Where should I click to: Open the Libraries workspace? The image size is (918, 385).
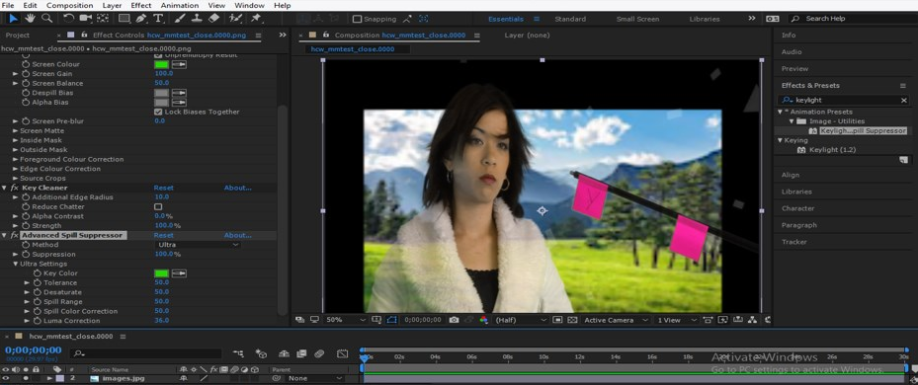click(704, 19)
